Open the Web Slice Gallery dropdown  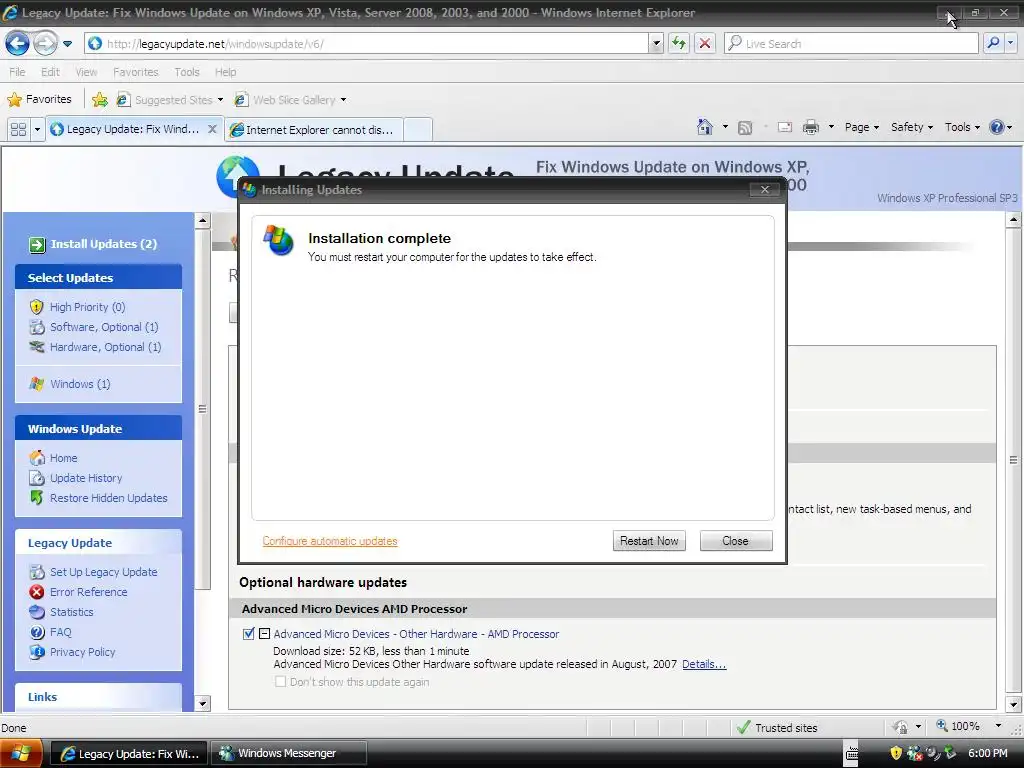[291, 99]
